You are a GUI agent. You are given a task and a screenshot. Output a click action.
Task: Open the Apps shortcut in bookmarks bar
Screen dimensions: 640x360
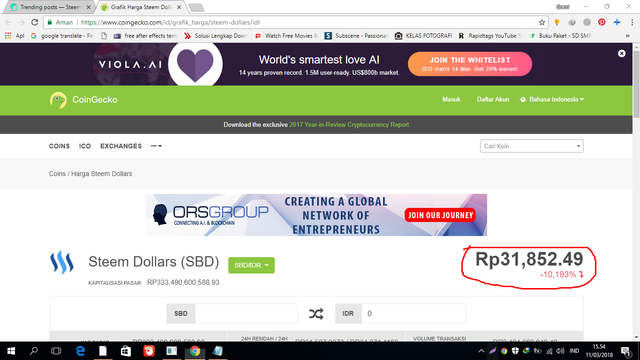click(x=14, y=36)
